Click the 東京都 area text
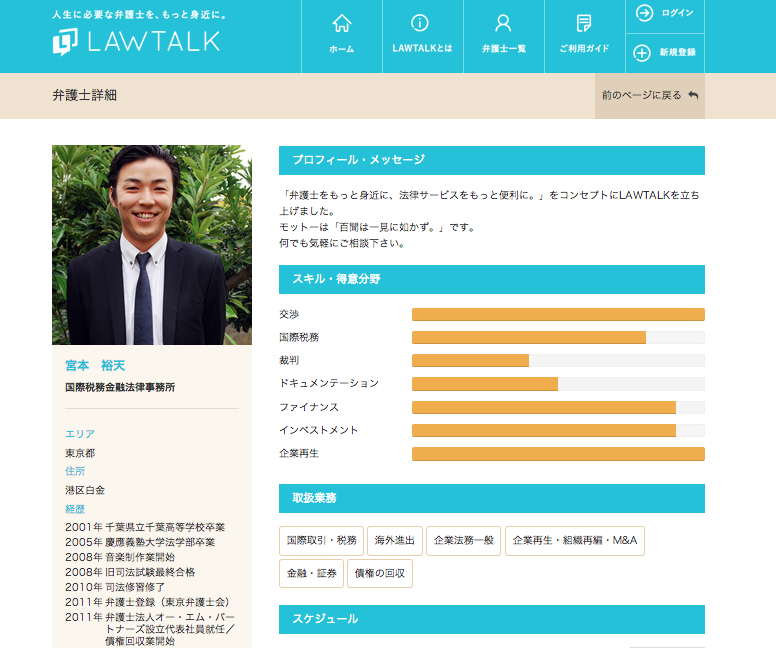The height and width of the screenshot is (648, 776). click(80, 453)
